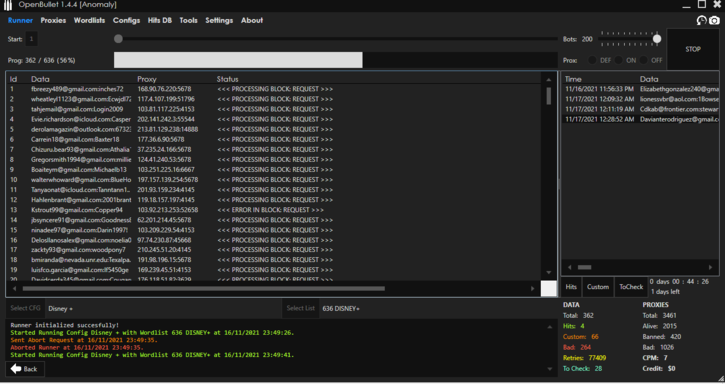Show the Custom results tab
Viewport: 725px width, 384px height.
pos(598,287)
